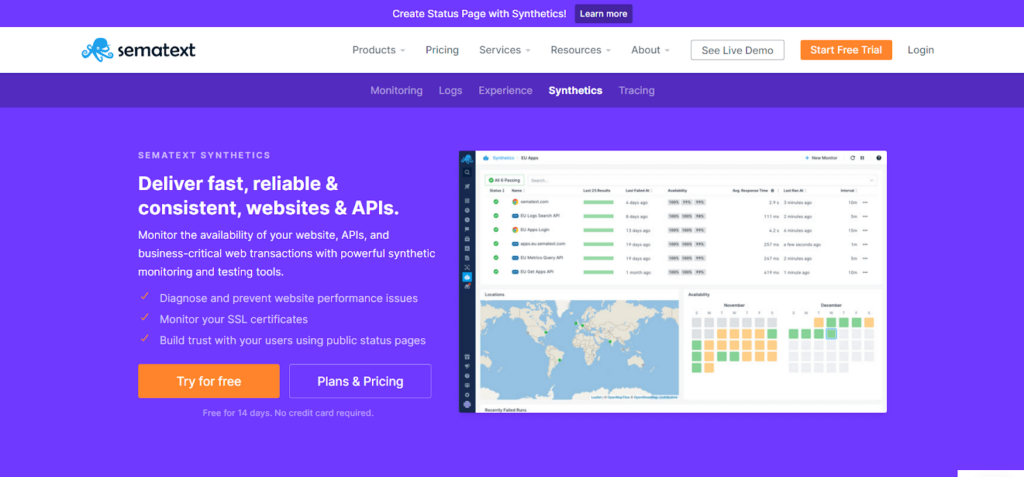Switch to the Monitoring tab
Screen dimensions: 1024x477
tap(396, 90)
